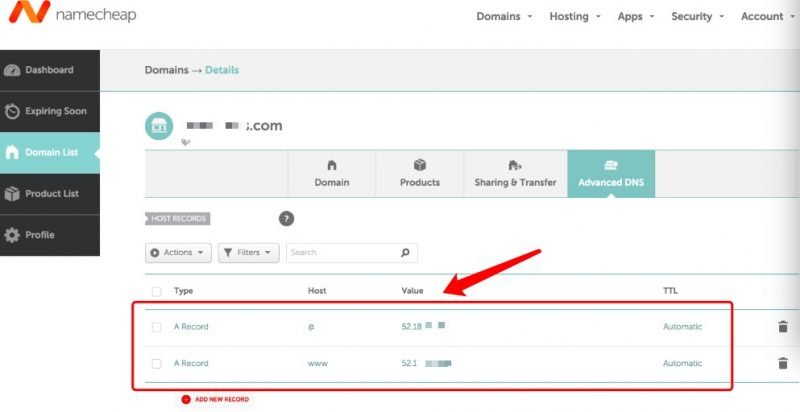Click into the host records Search field

342,253
